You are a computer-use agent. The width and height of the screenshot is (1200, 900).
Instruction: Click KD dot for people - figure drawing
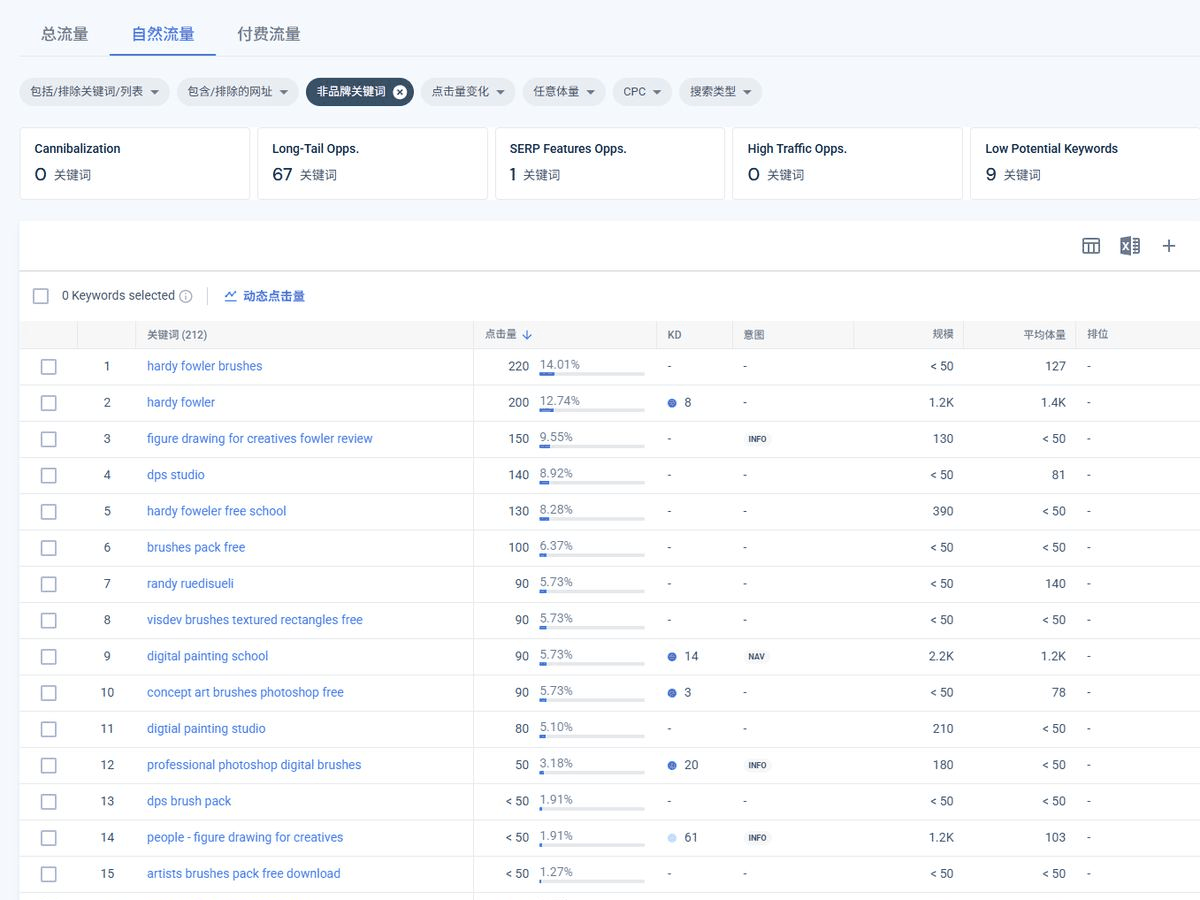pos(672,838)
